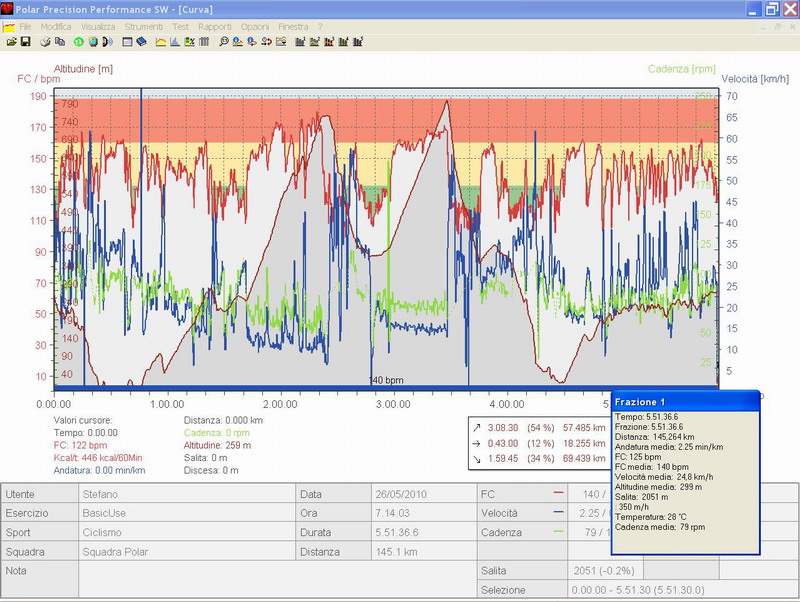
Task: Open file using the folder toolbar icon
Action: pyautogui.click(x=11, y=42)
